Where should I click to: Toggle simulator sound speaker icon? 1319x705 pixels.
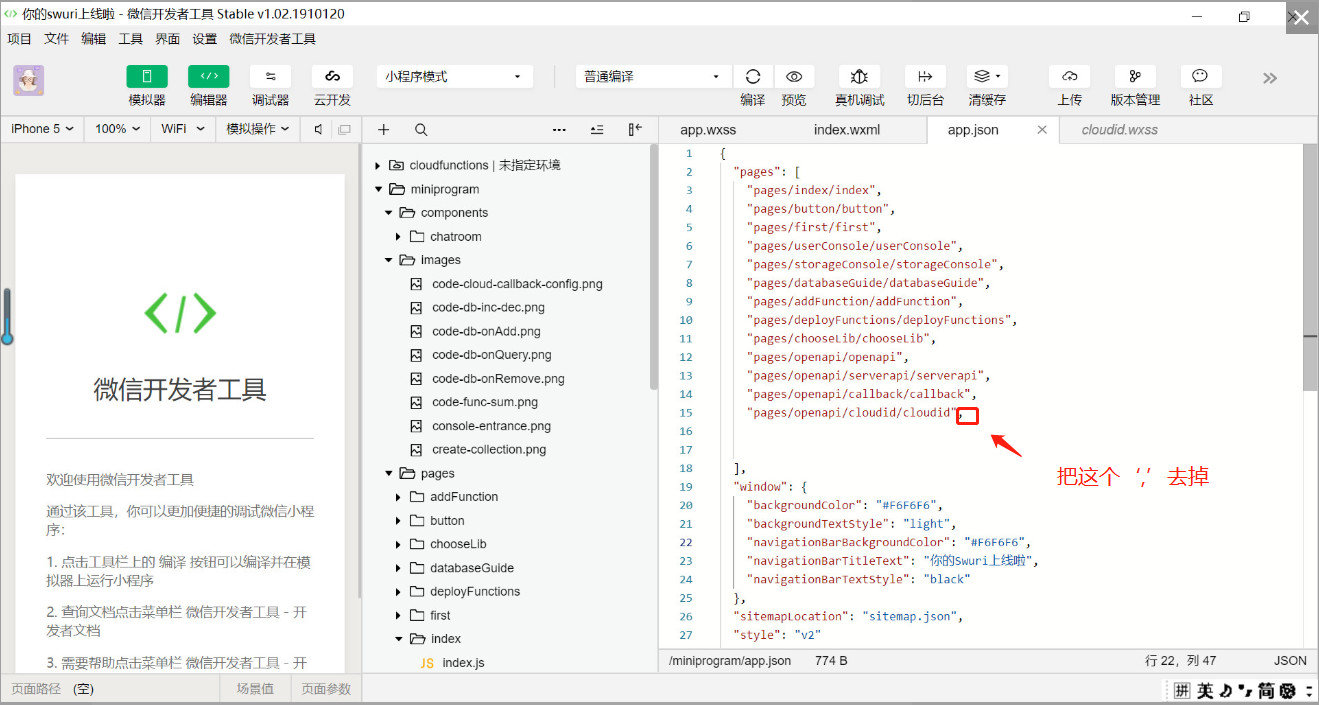[x=318, y=129]
